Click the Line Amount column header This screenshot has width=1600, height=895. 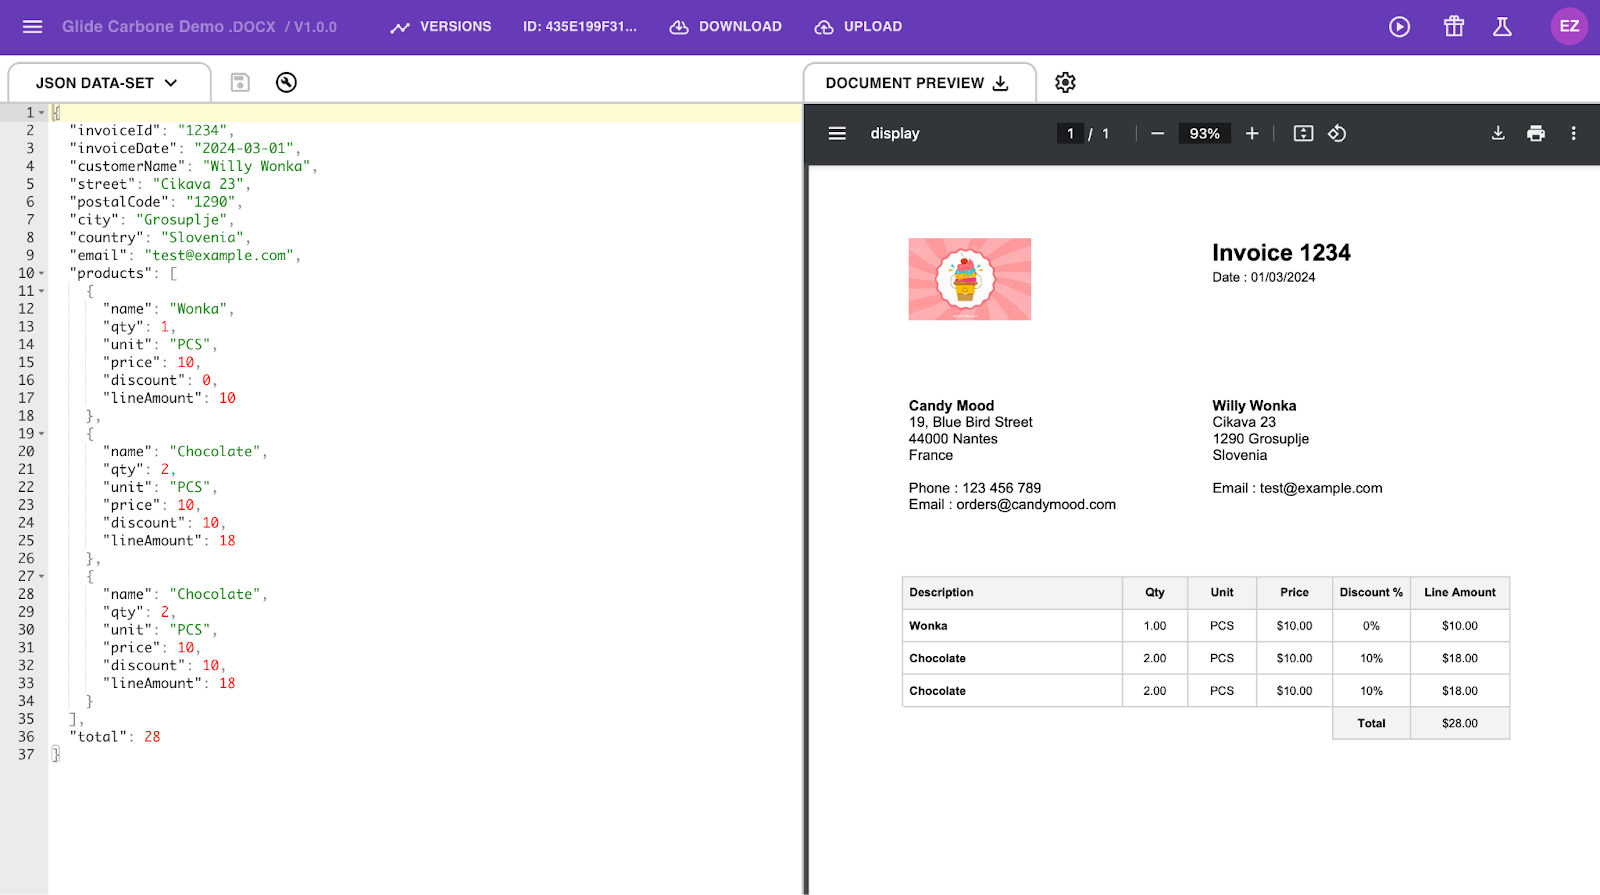click(1460, 593)
